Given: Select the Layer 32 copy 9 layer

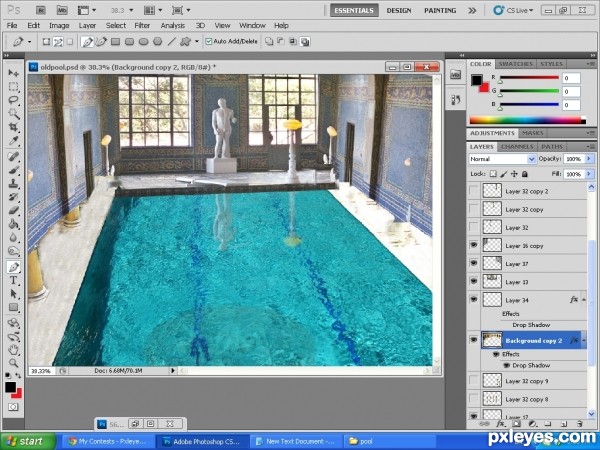Looking at the screenshot, I should pyautogui.click(x=527, y=381).
